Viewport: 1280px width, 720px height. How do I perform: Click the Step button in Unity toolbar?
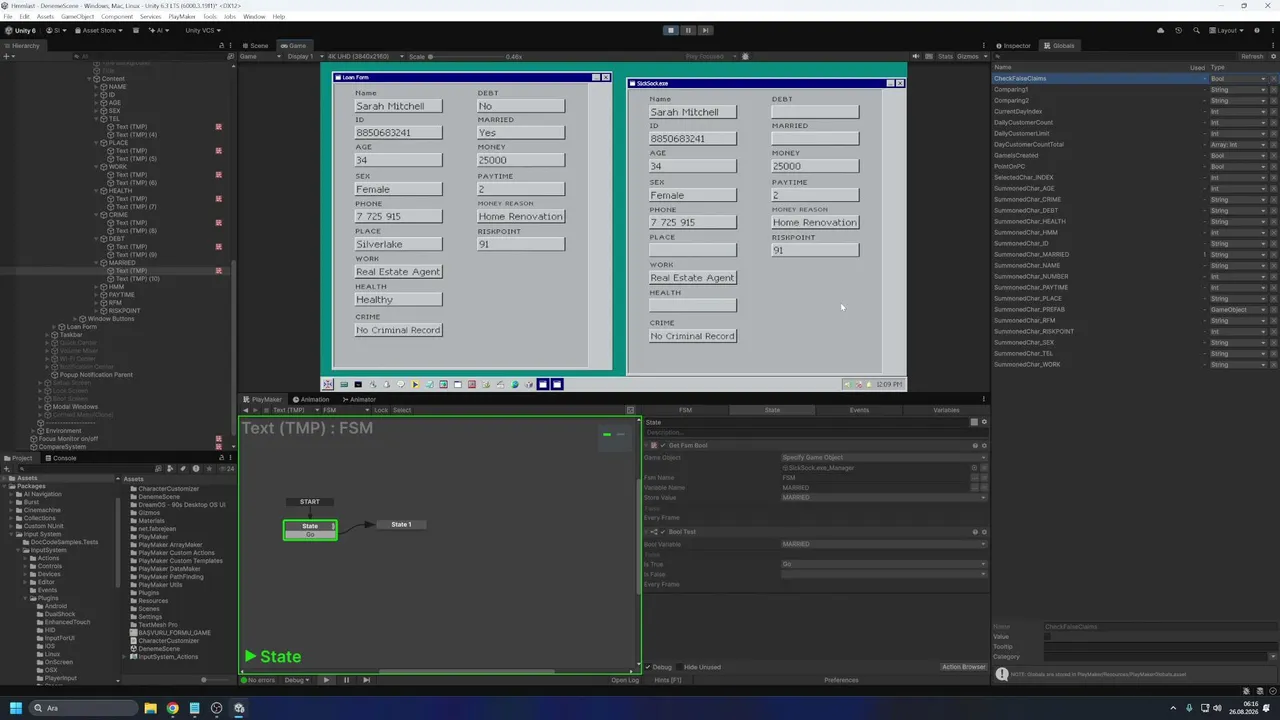click(704, 30)
